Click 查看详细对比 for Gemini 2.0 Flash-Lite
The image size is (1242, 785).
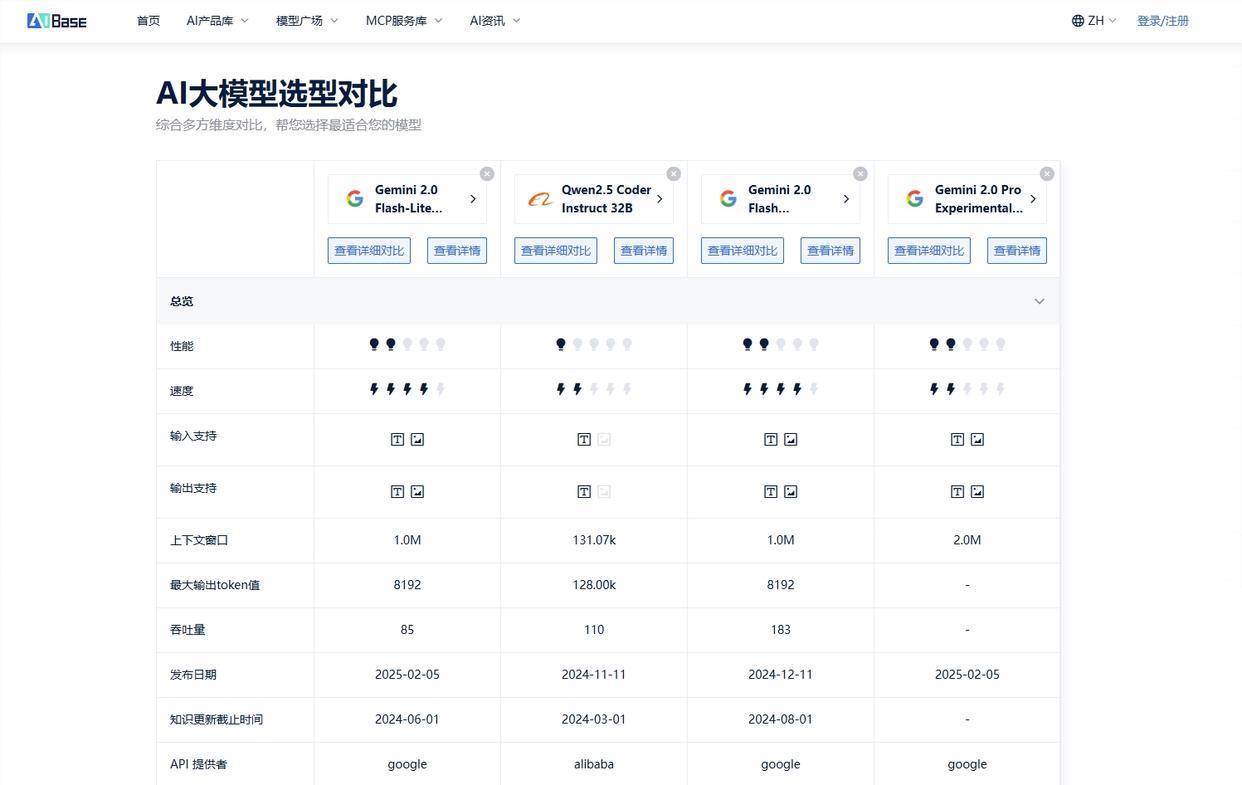[369, 251]
